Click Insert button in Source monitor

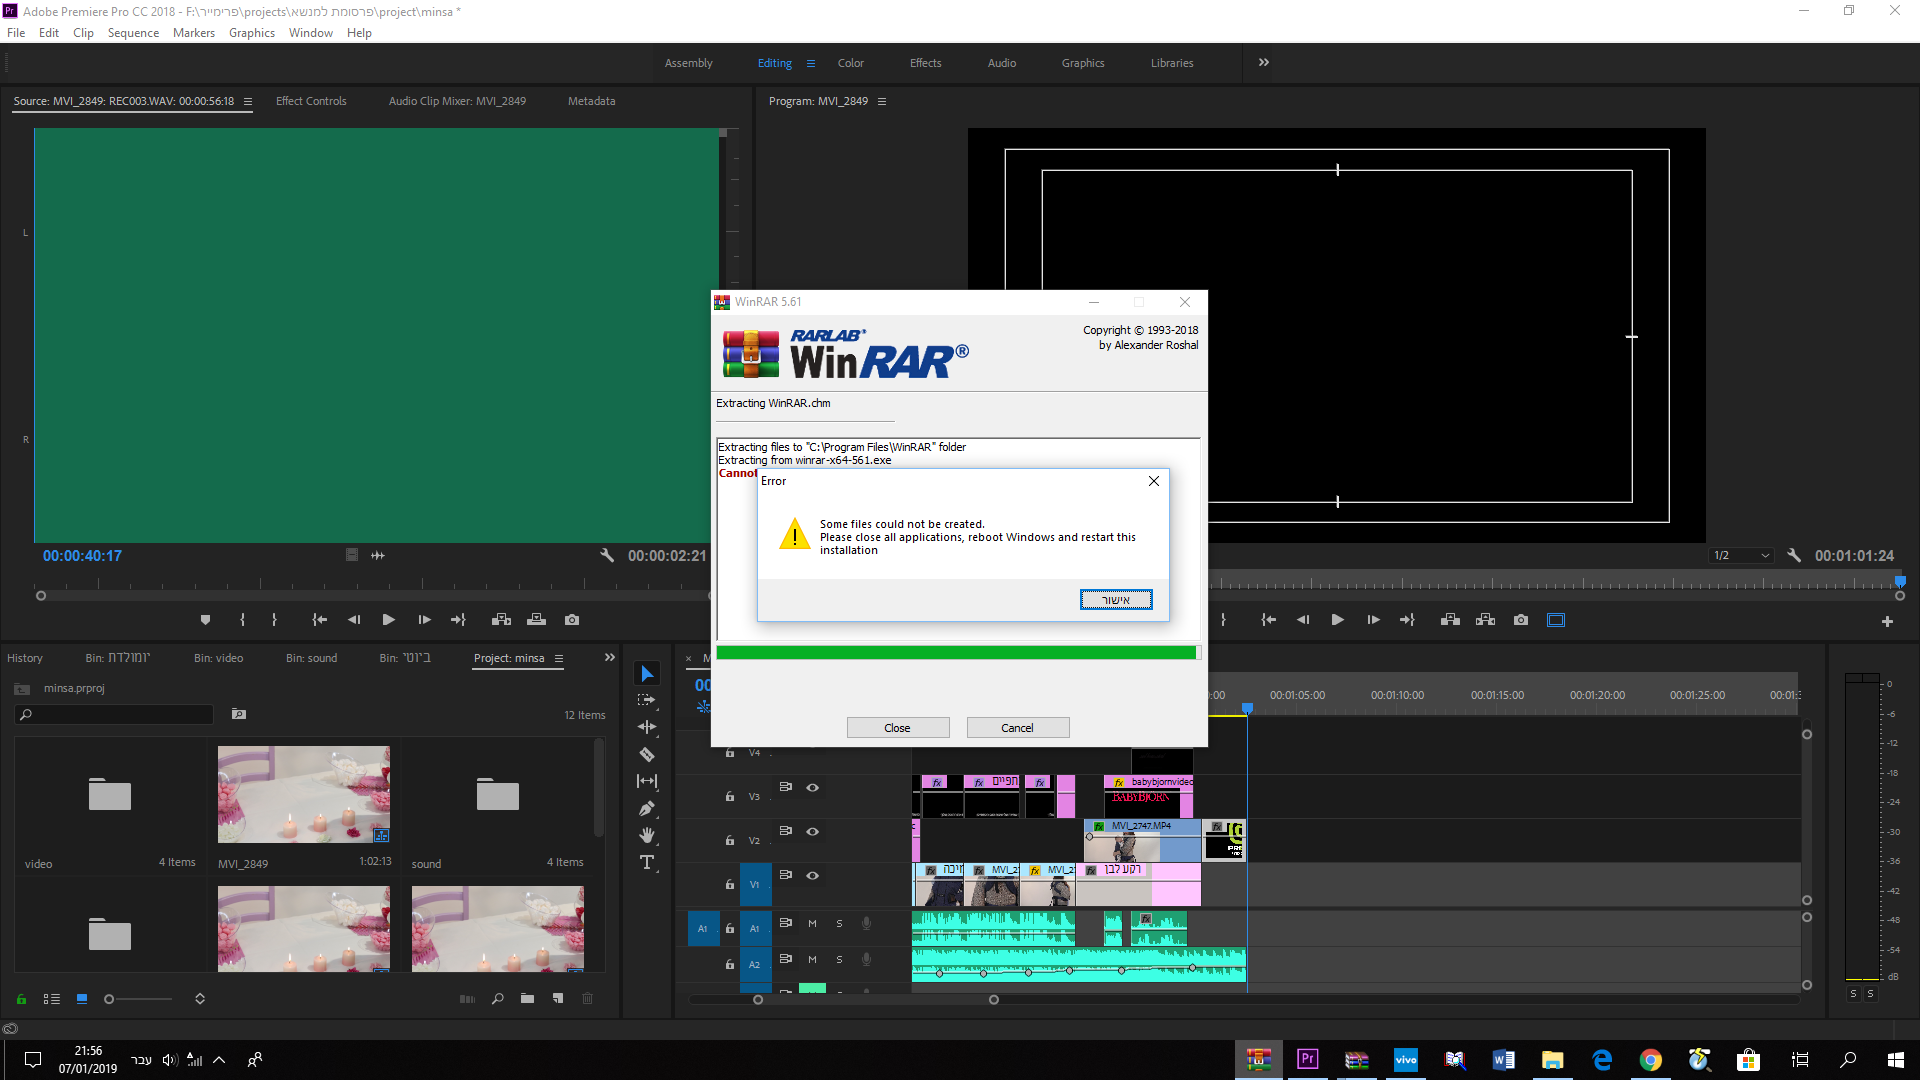(x=501, y=620)
